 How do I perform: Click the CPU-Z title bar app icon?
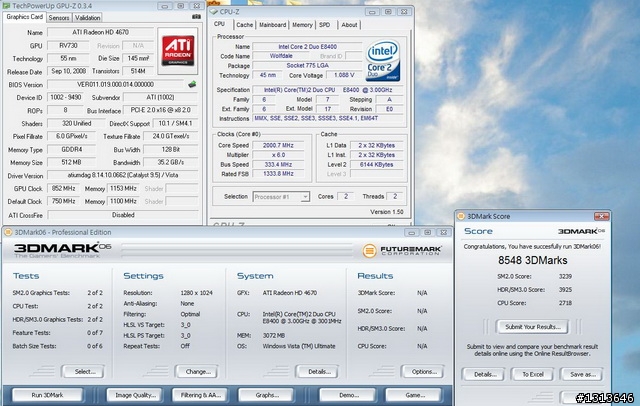click(213, 11)
